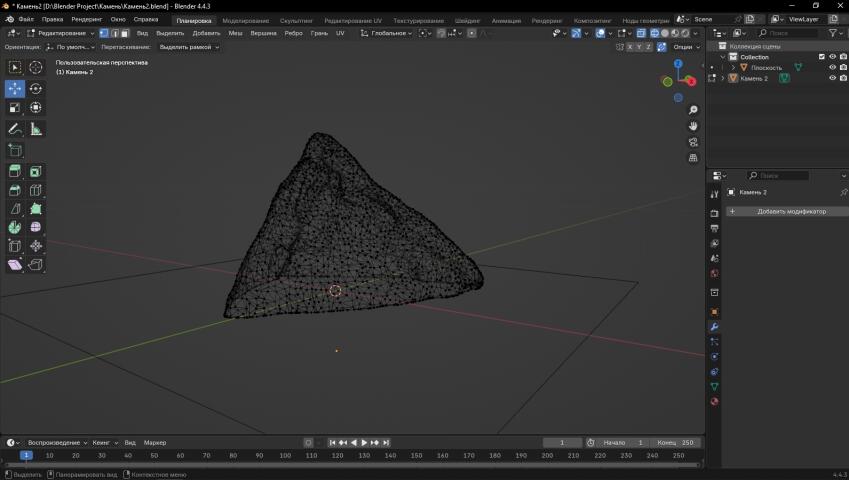Viewport: 849px width, 480px height.
Task: Switch perspective/orthographic grid icon
Action: click(x=693, y=158)
